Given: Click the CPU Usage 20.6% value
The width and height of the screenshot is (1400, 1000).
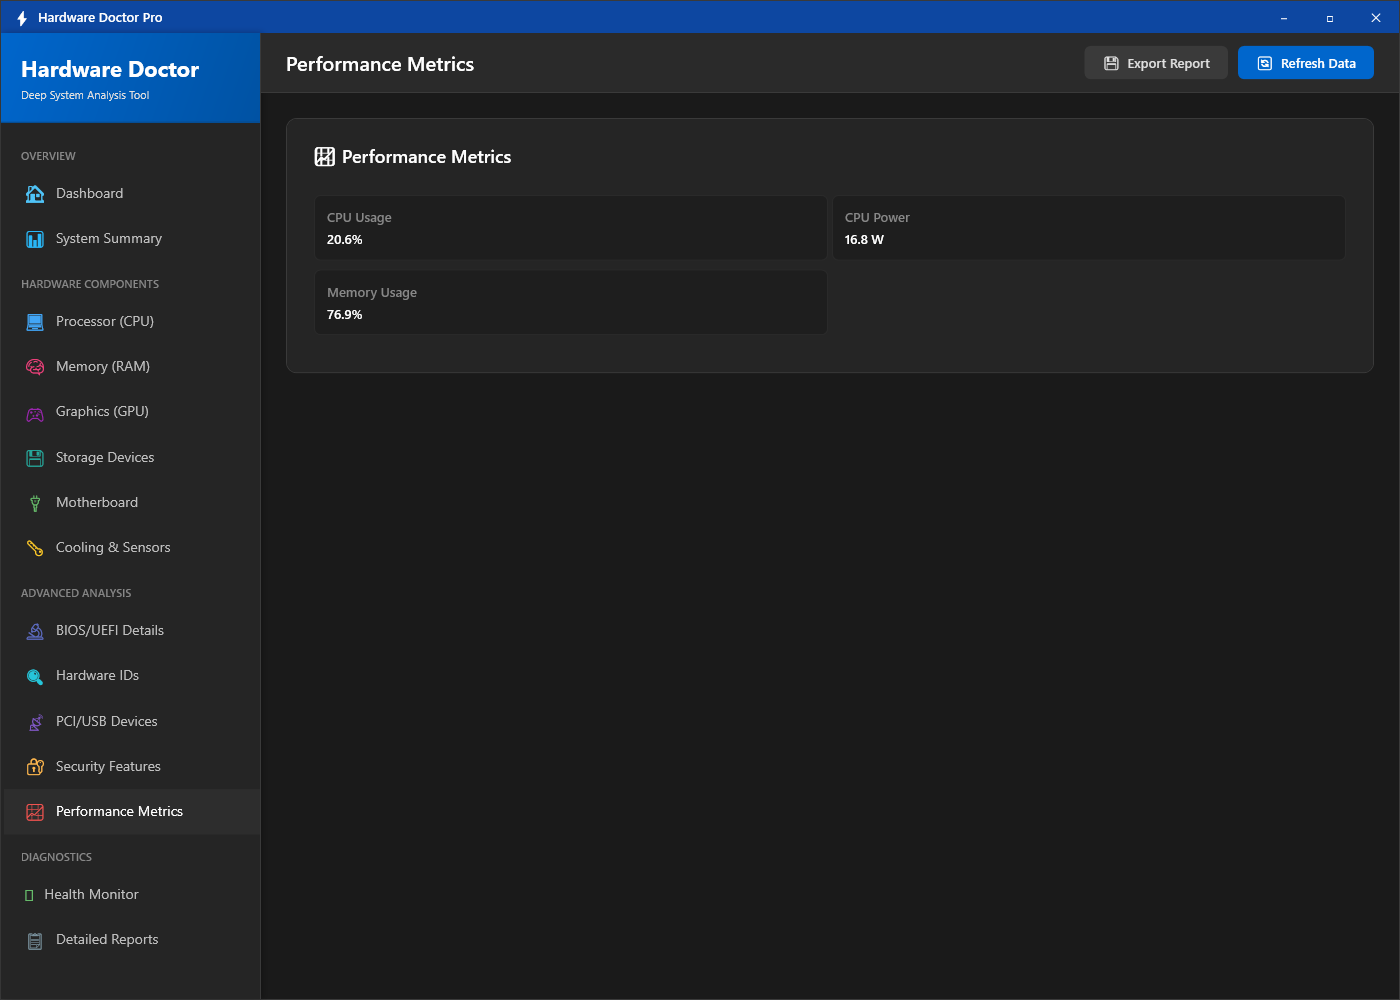Looking at the screenshot, I should click(345, 240).
